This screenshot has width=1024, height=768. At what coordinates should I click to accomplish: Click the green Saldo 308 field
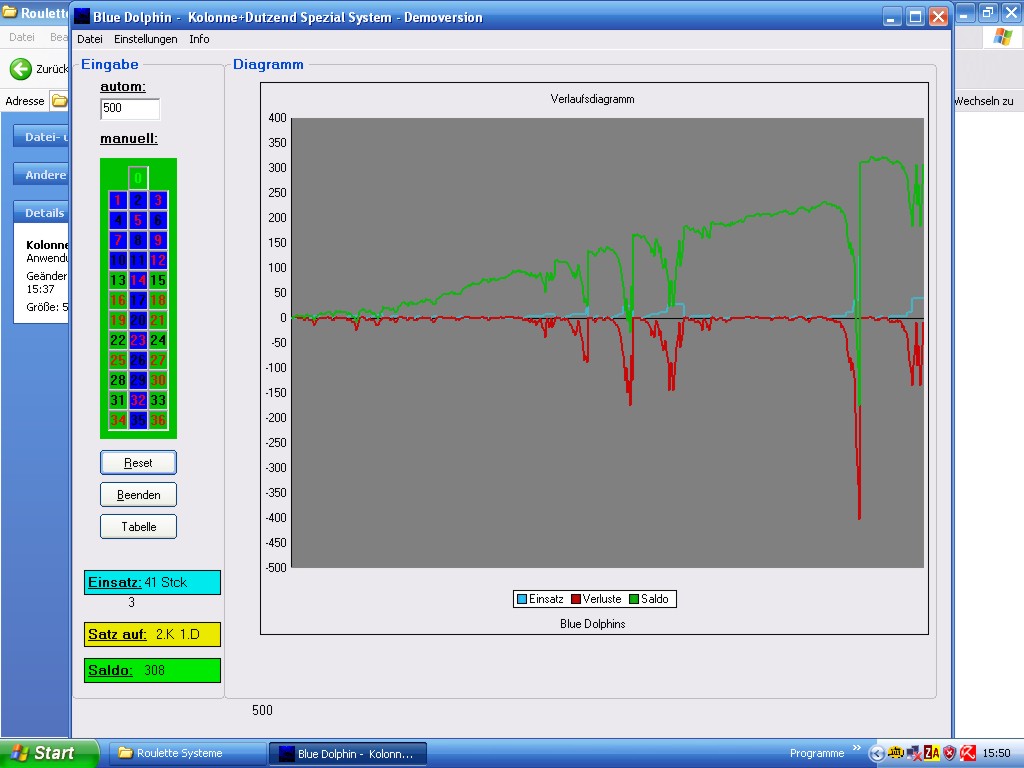pyautogui.click(x=152, y=671)
